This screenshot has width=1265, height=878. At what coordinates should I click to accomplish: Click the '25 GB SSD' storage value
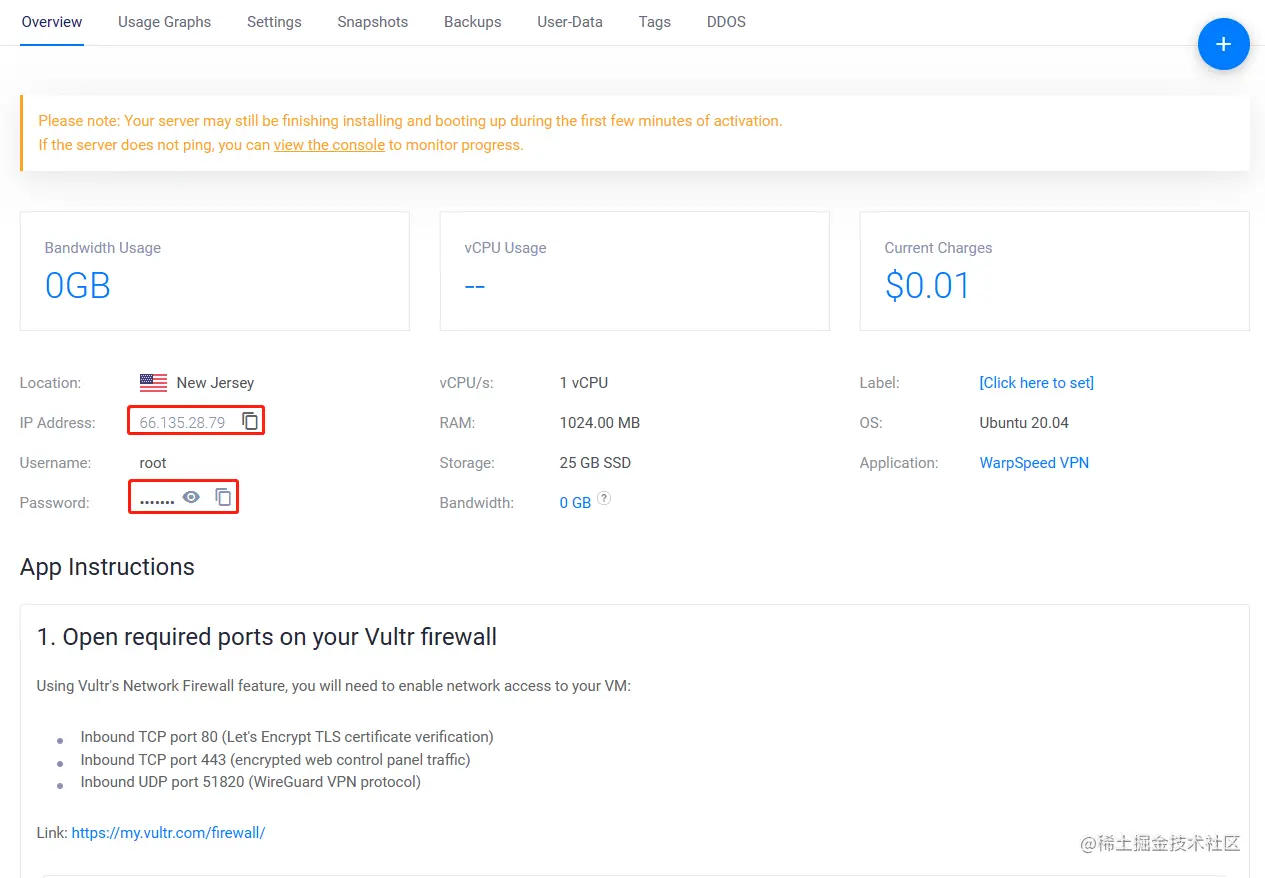pos(595,463)
